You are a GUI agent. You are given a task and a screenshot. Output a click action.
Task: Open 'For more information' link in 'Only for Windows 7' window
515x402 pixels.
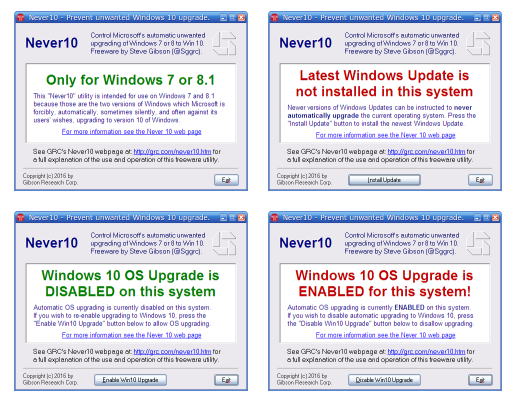(x=132, y=132)
